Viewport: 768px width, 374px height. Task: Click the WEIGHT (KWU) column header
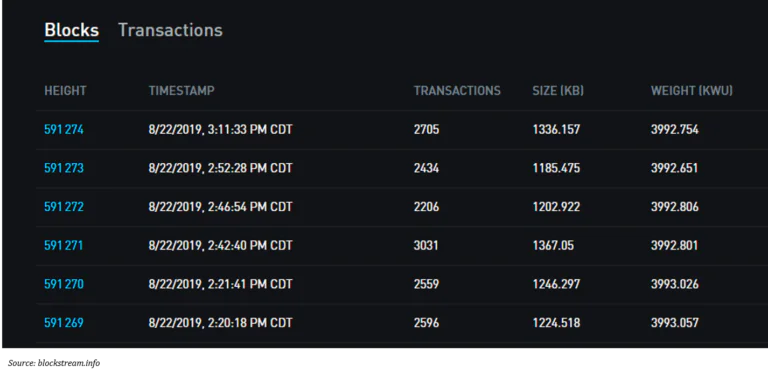(692, 91)
